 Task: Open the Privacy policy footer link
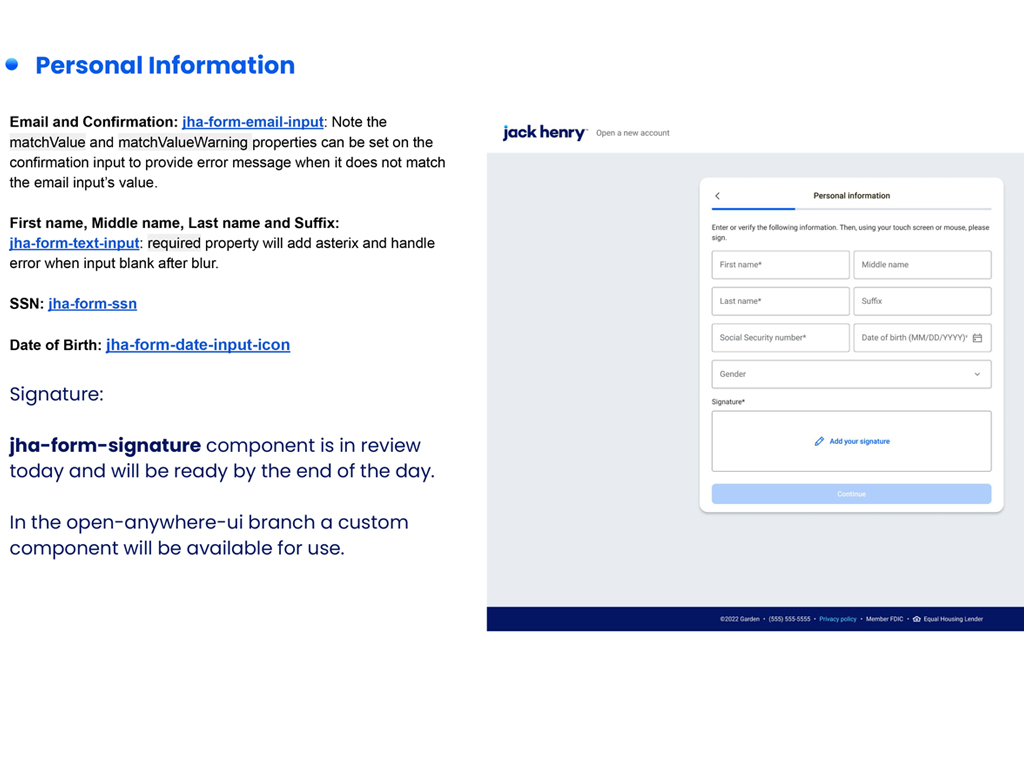tap(837, 619)
